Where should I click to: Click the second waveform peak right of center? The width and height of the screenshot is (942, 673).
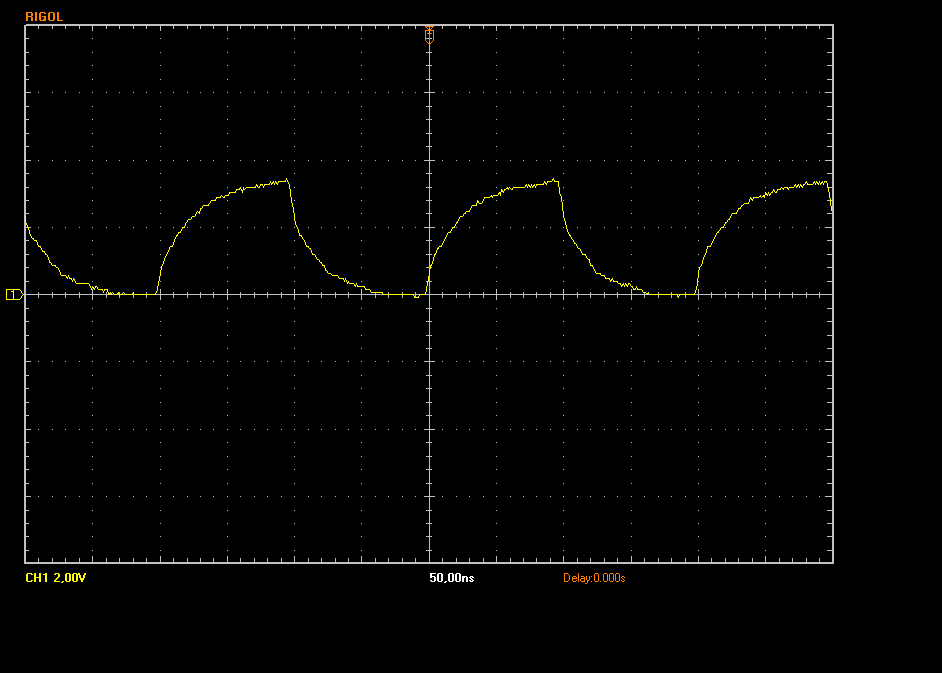click(x=556, y=180)
